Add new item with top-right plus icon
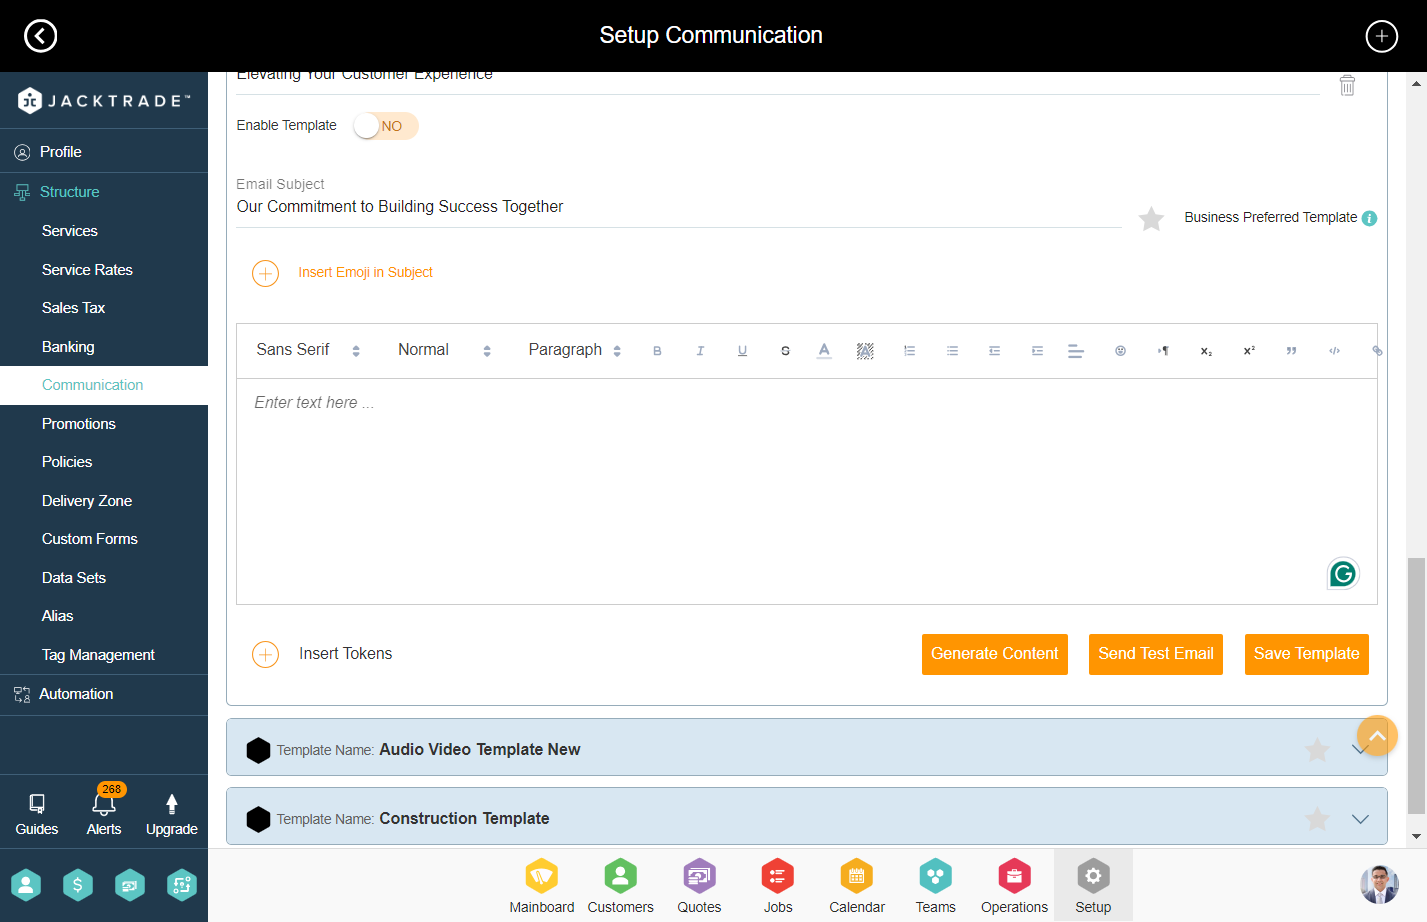The height and width of the screenshot is (922, 1427). coord(1381,36)
